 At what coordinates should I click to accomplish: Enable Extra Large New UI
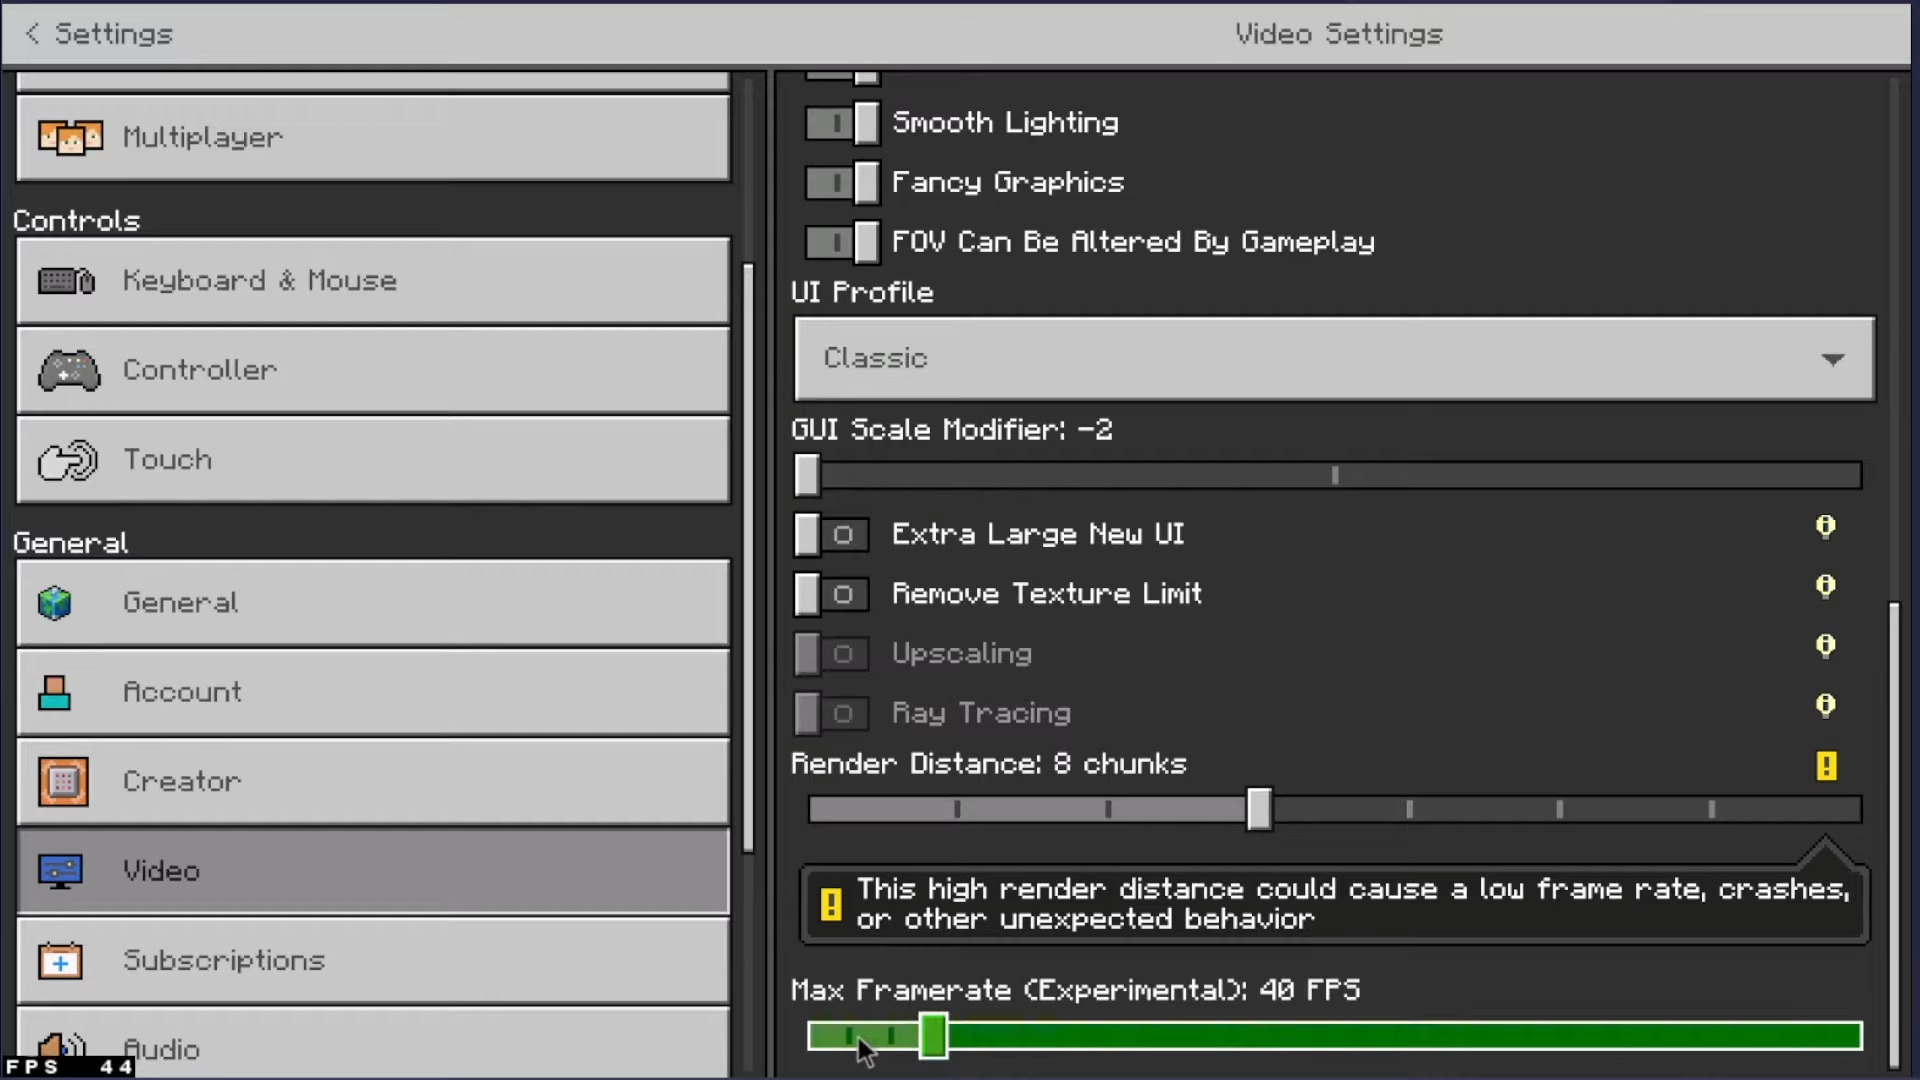click(x=831, y=535)
